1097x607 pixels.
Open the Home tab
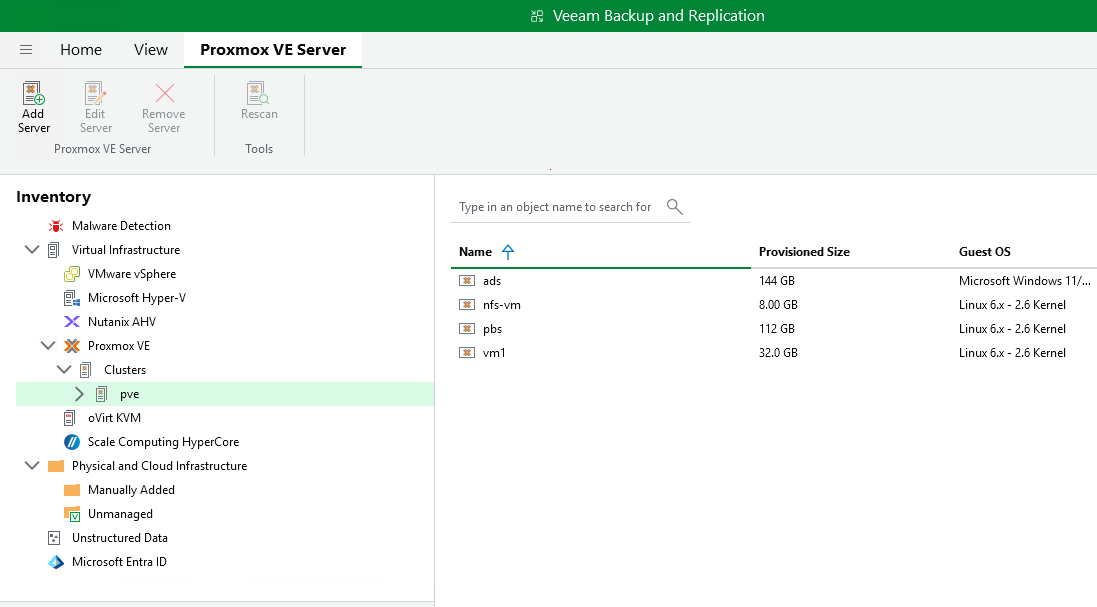coord(81,50)
